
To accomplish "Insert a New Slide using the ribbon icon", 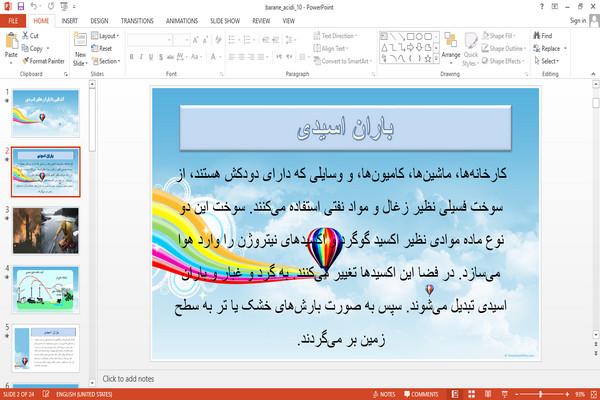I will 80,41.
